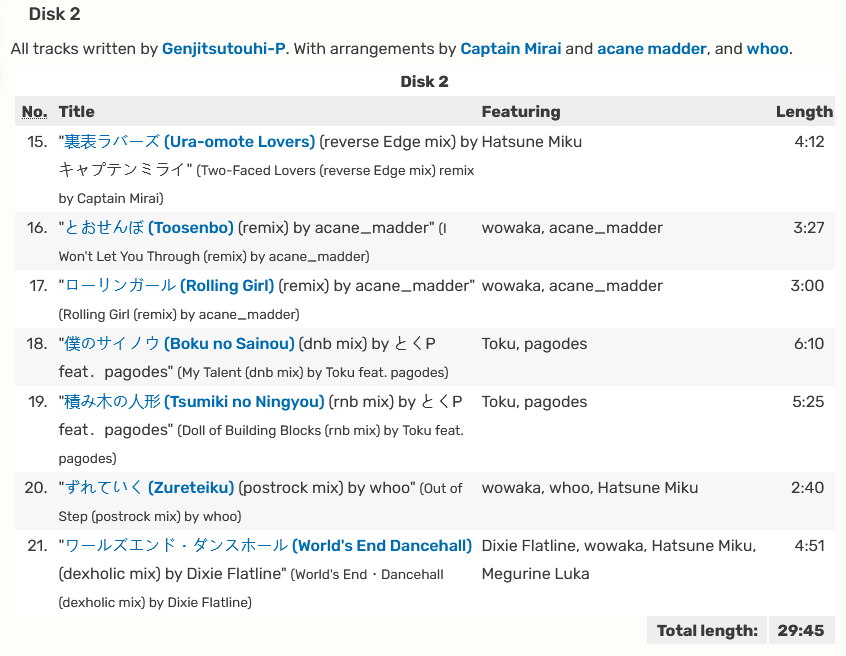Open the Tsumiki no Ningyou song link
Viewport: 846px width, 656px height.
[x=194, y=402]
